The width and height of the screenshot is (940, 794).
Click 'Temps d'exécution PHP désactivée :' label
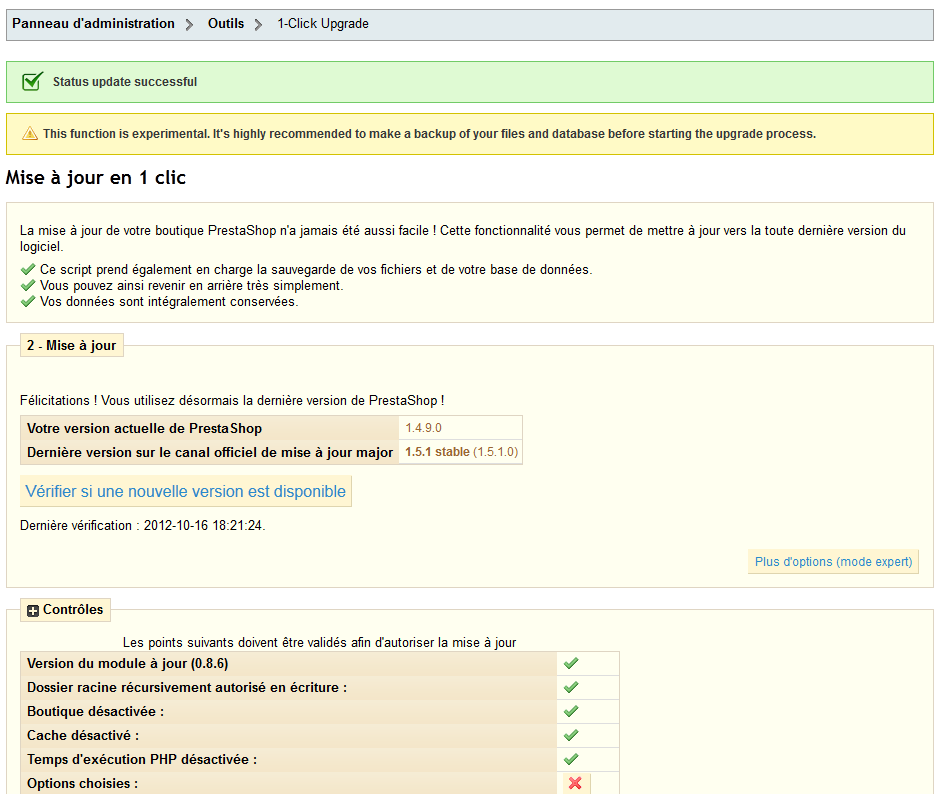click(142, 759)
